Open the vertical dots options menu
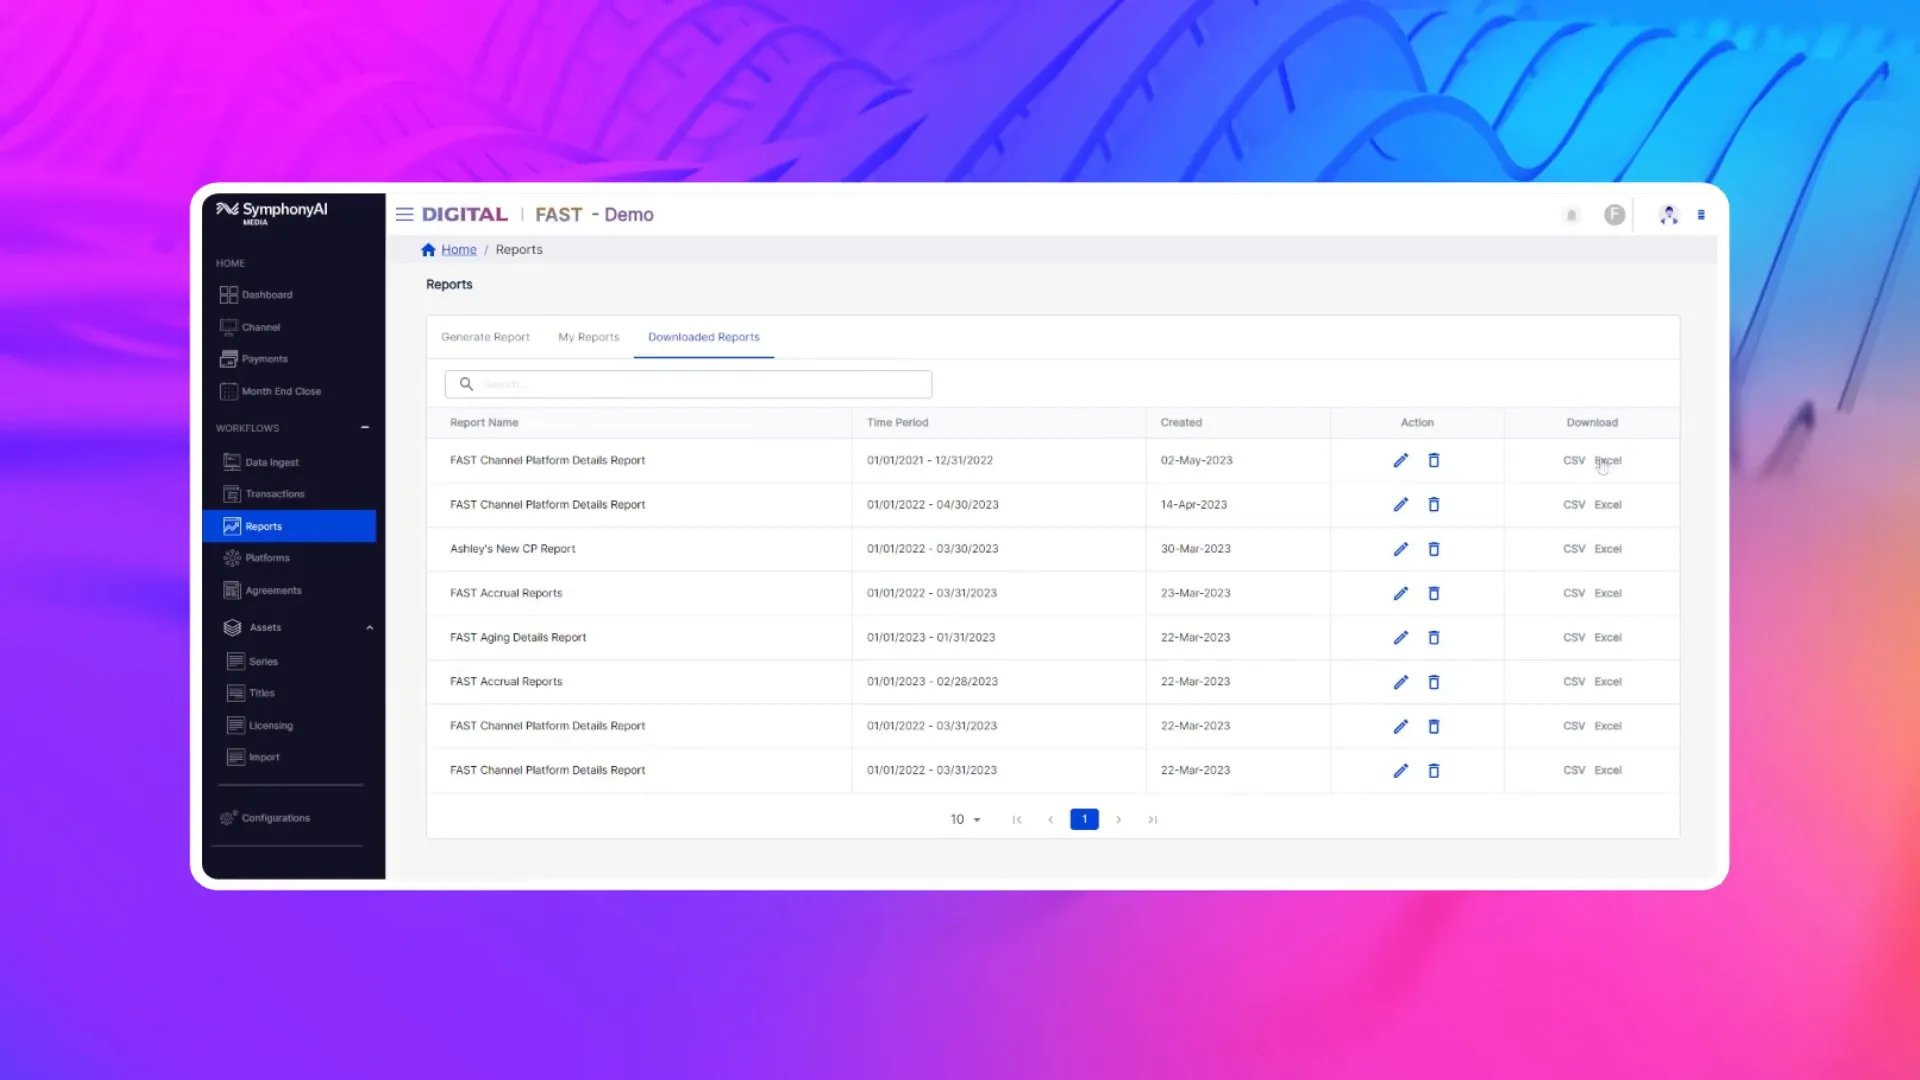1920x1080 pixels. (x=1701, y=215)
